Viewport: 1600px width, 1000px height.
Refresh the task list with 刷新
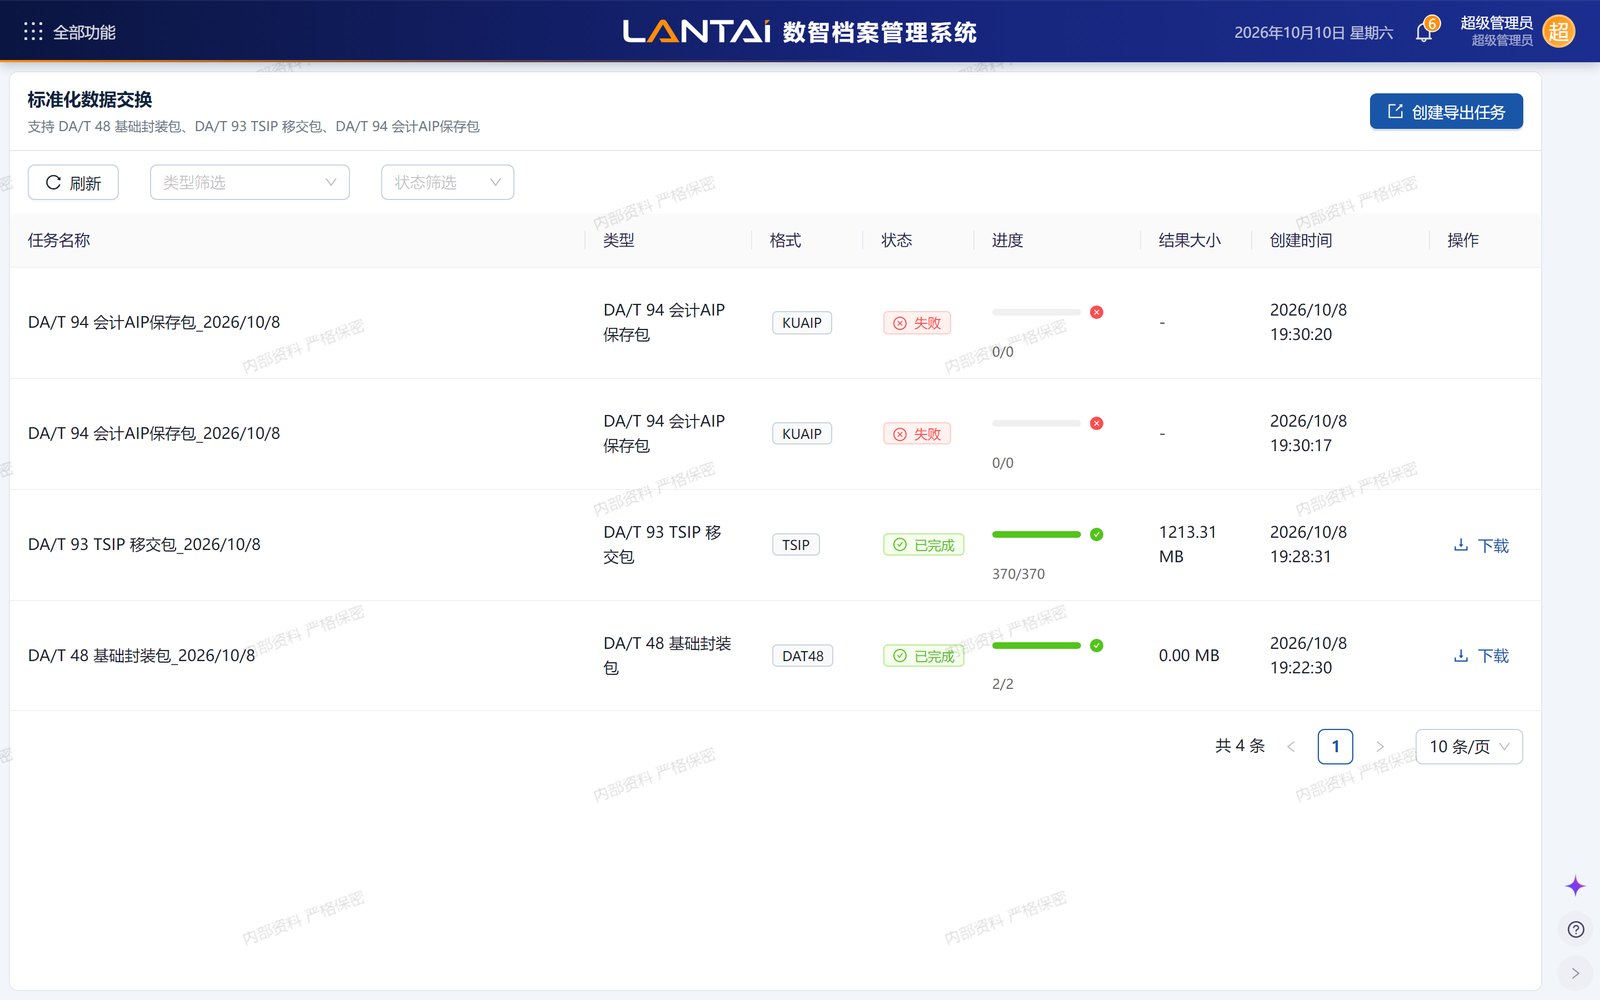point(73,183)
